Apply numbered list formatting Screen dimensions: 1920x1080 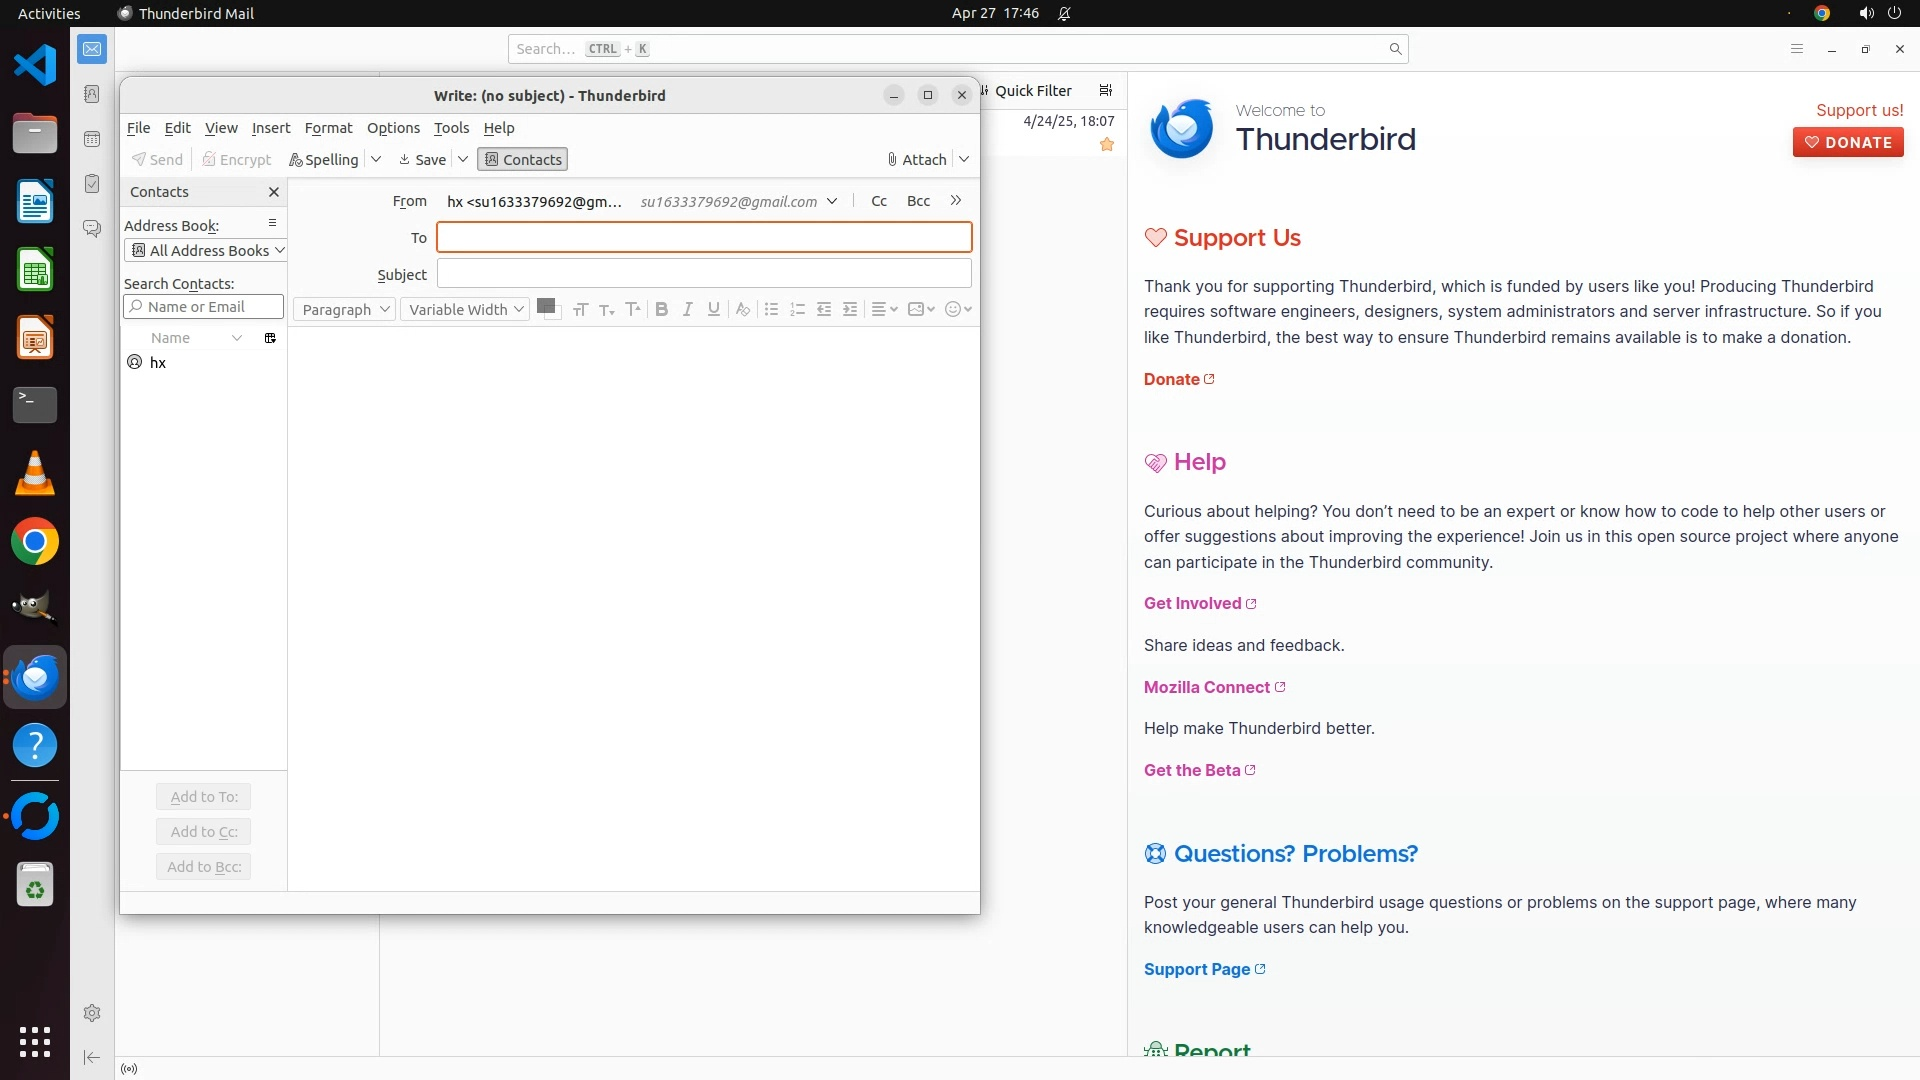(797, 310)
